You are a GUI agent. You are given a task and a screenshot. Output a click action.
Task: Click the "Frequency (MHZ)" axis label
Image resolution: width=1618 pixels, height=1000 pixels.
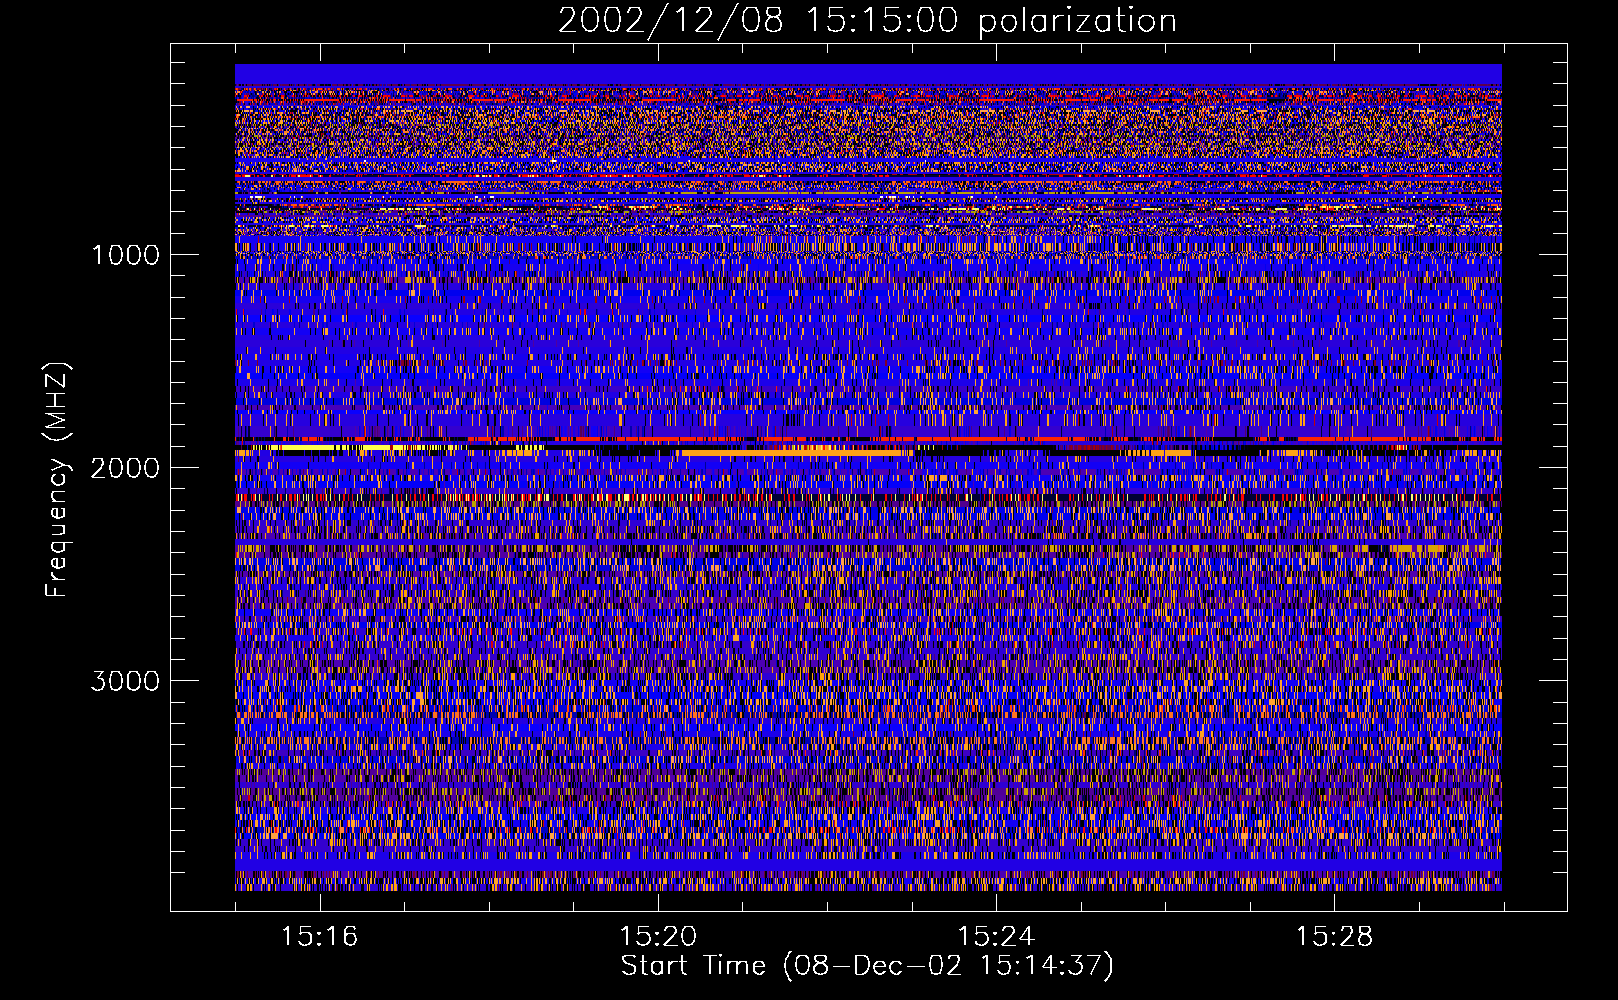(58, 480)
